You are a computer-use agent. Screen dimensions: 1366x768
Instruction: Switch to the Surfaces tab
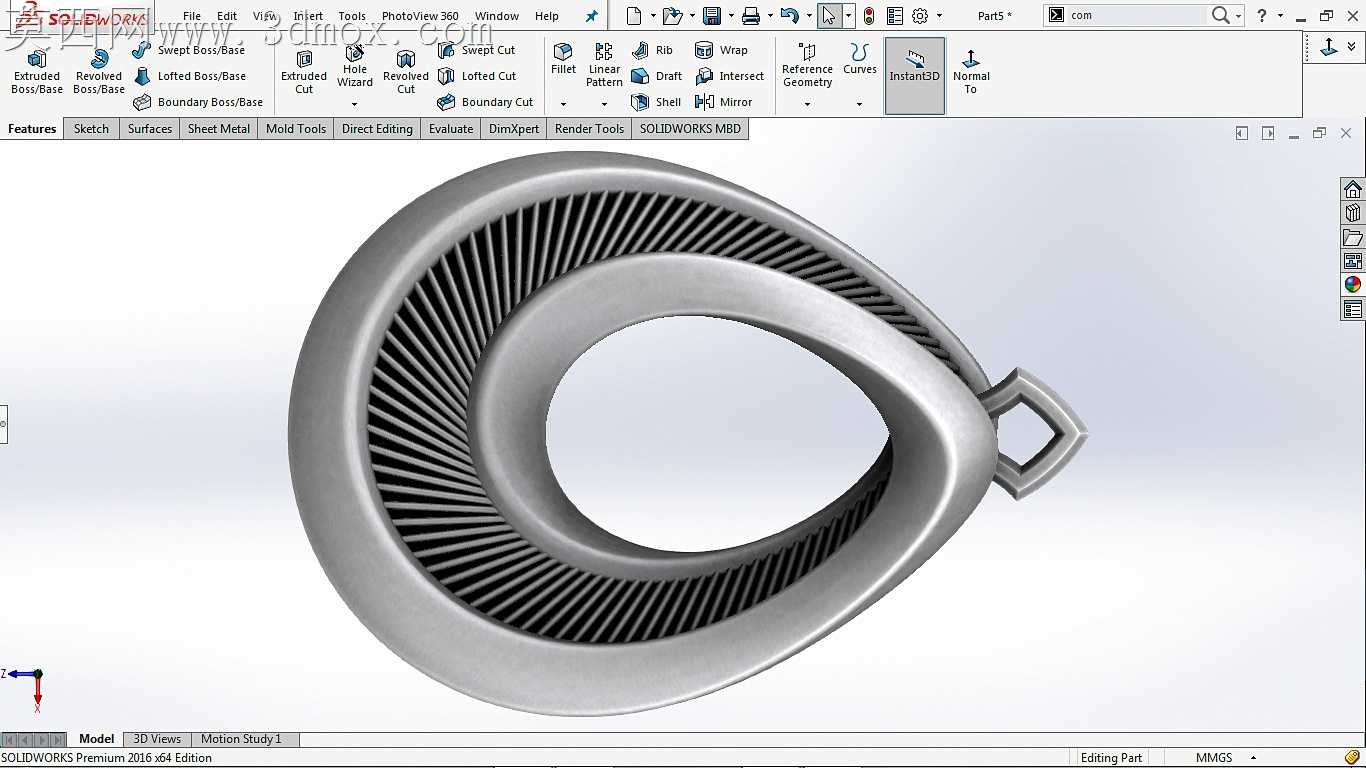(150, 129)
